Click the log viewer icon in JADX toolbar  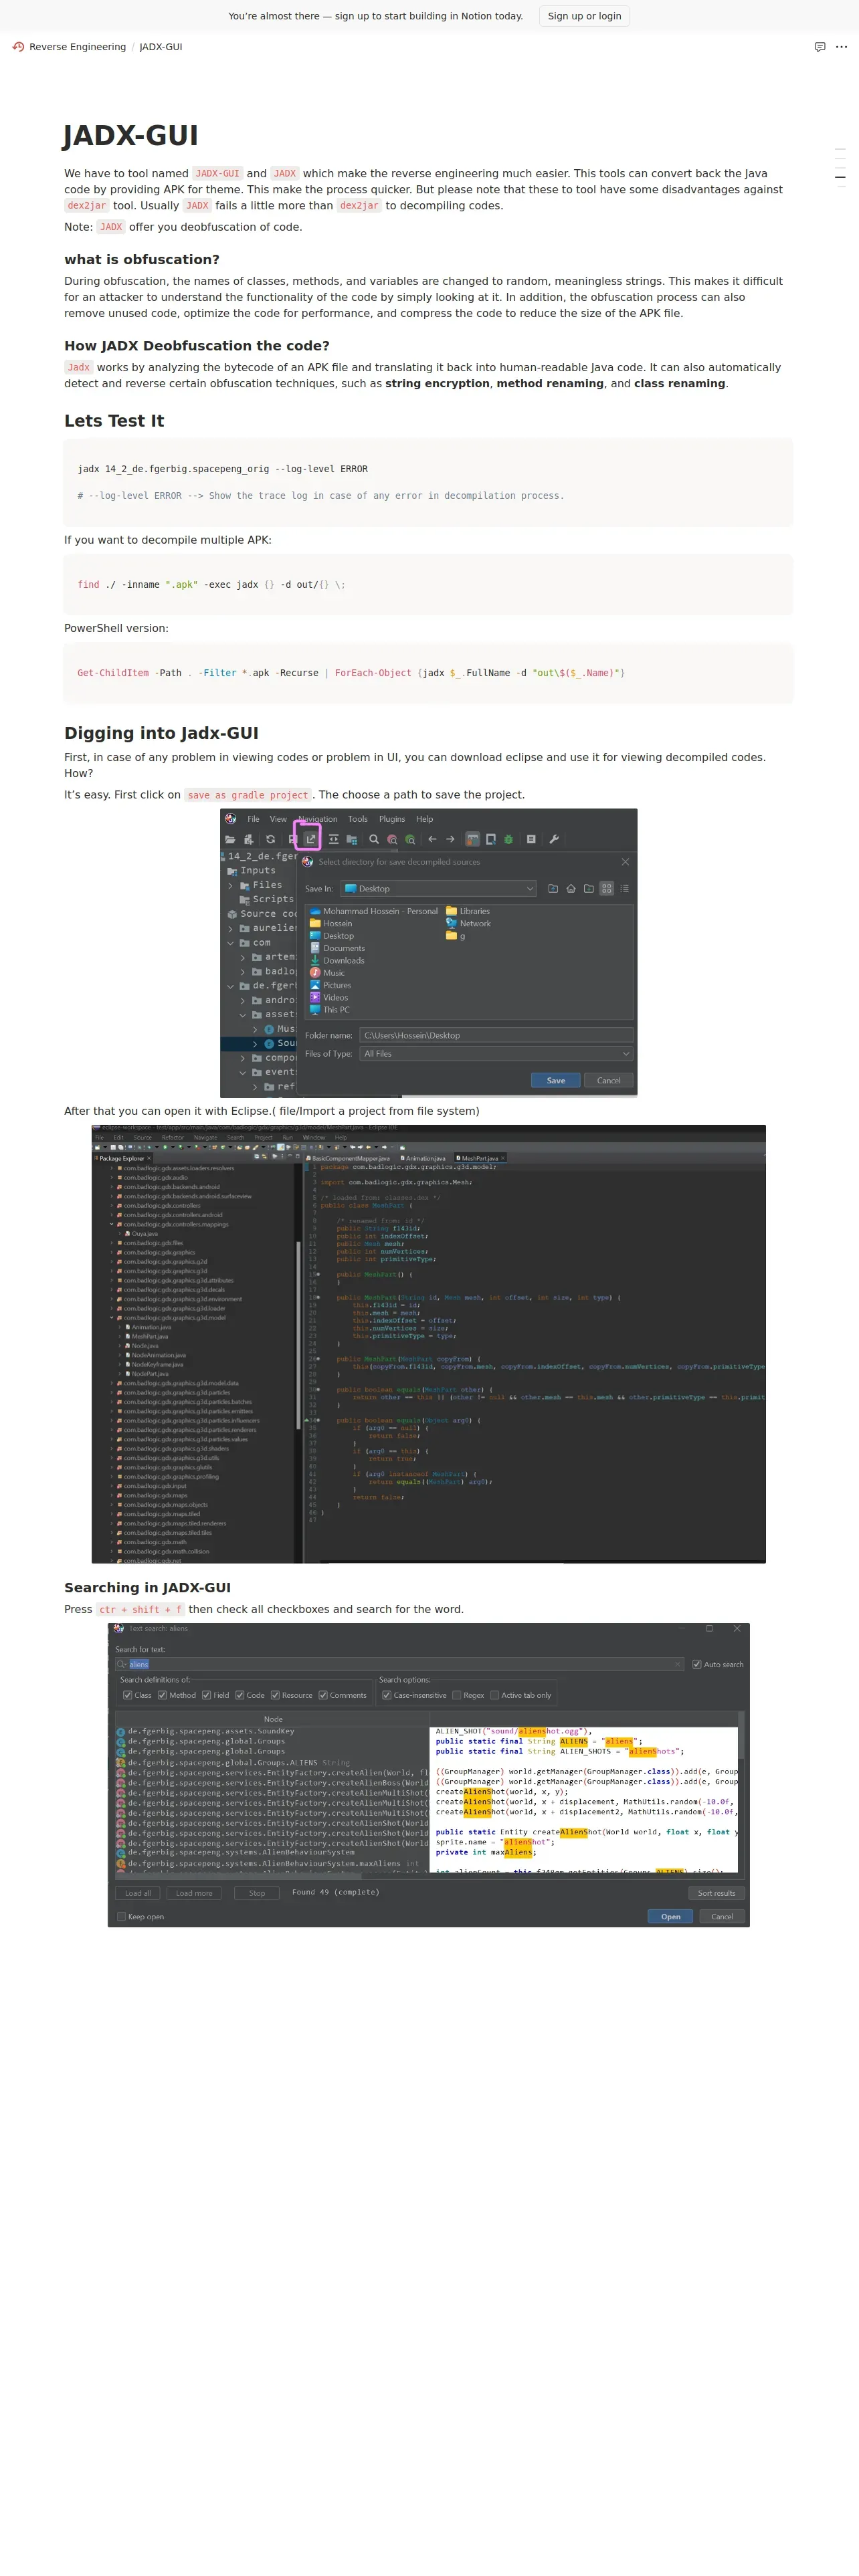(531, 839)
